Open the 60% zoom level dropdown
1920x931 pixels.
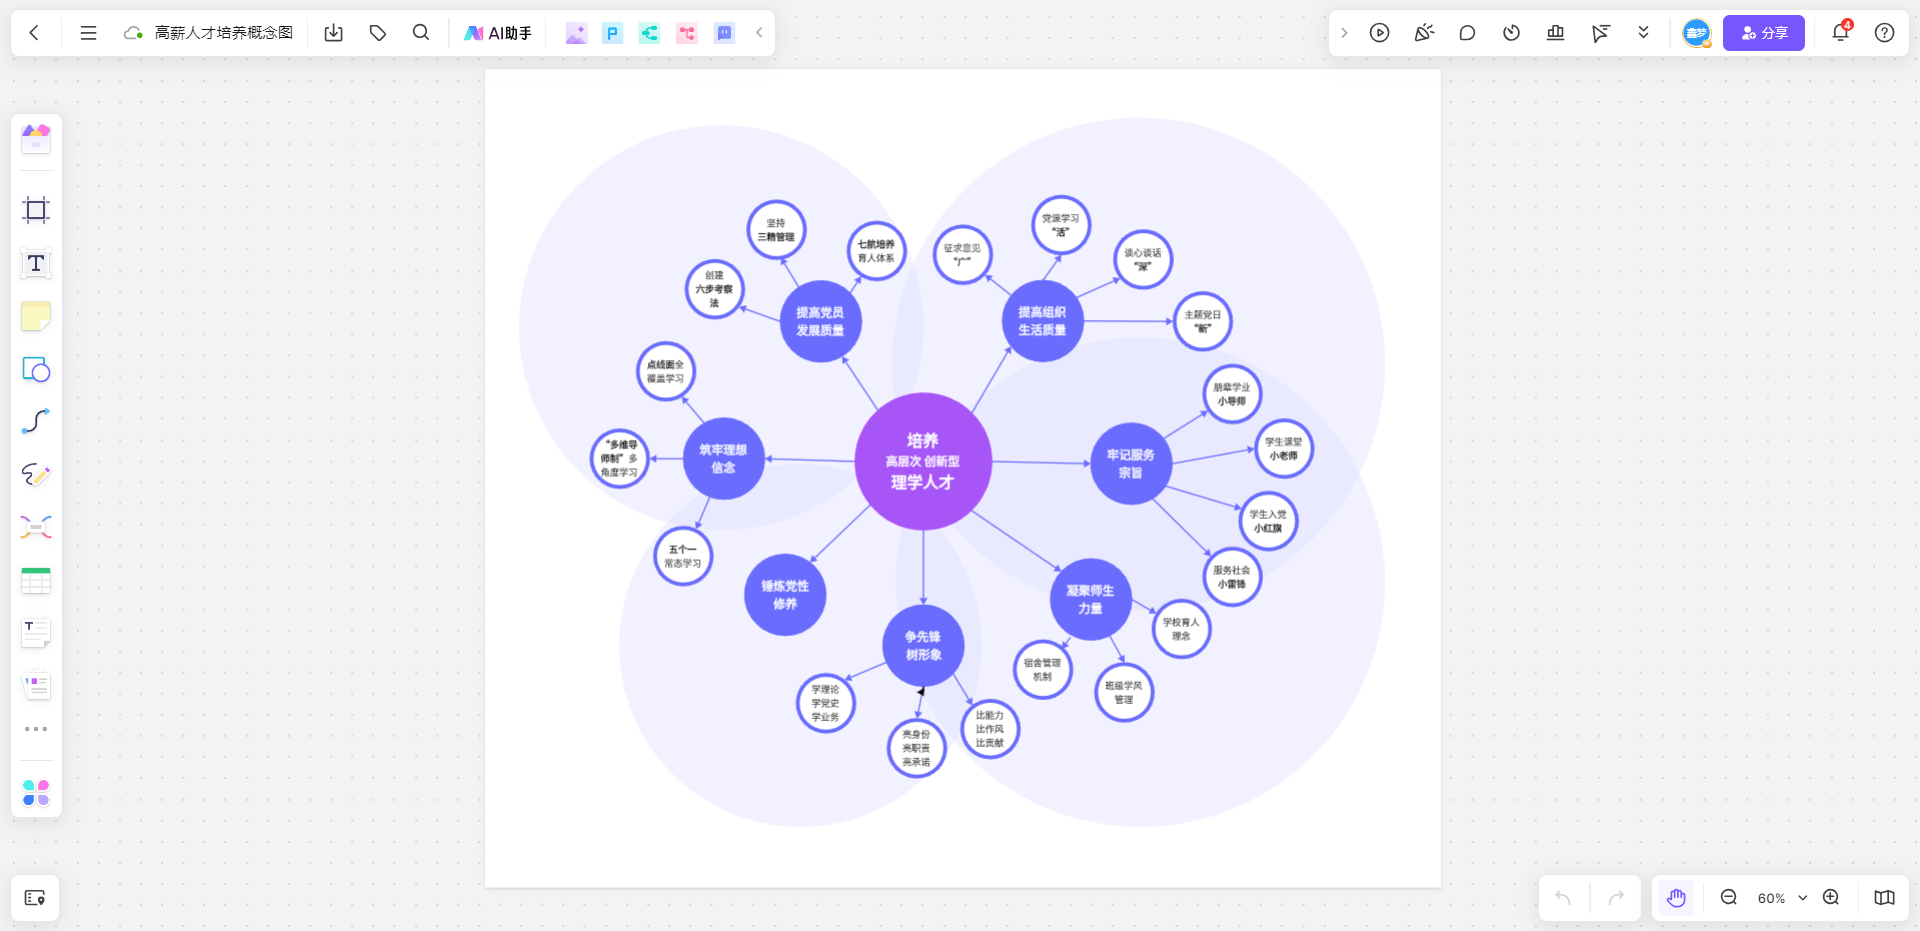[x=1782, y=898]
